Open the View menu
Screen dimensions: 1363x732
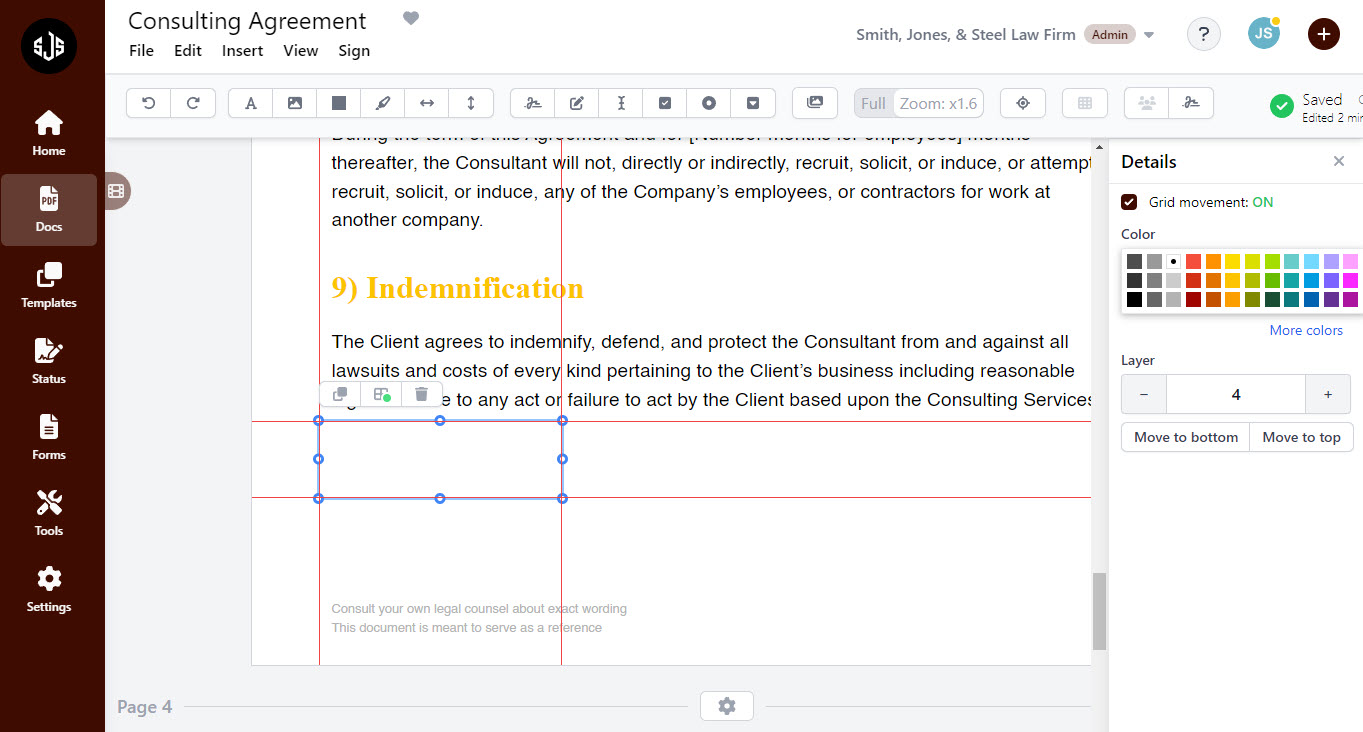pyautogui.click(x=300, y=51)
